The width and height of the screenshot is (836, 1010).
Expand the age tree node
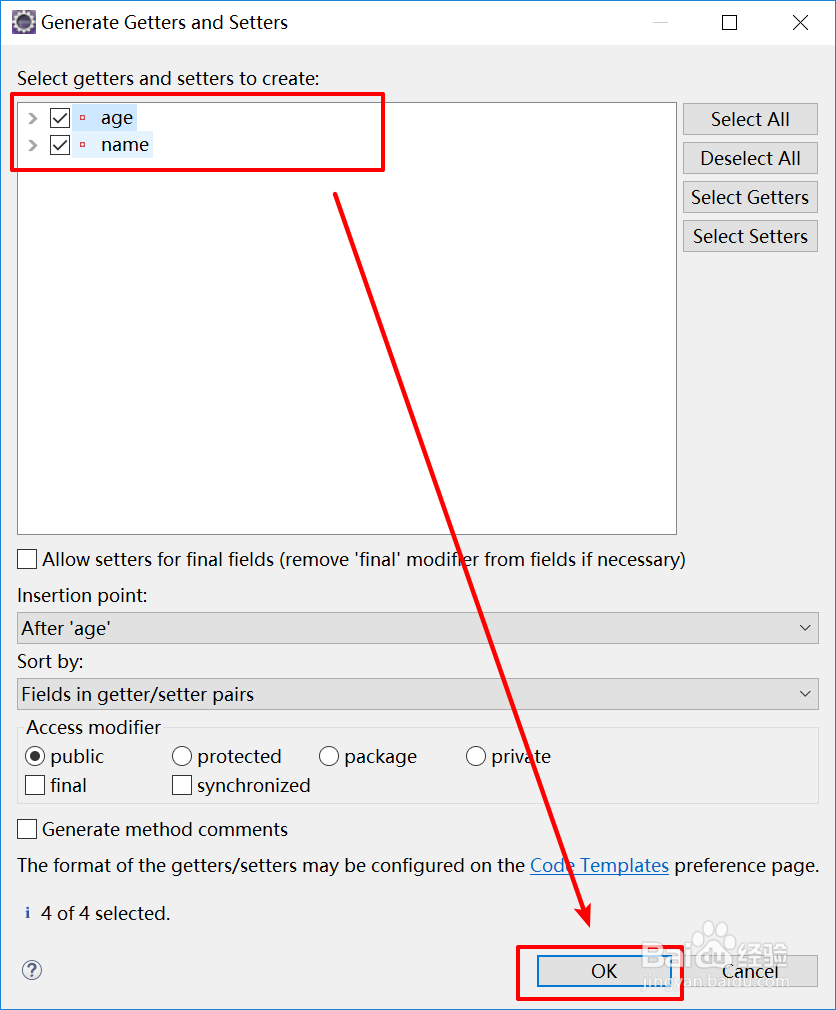click(x=33, y=119)
